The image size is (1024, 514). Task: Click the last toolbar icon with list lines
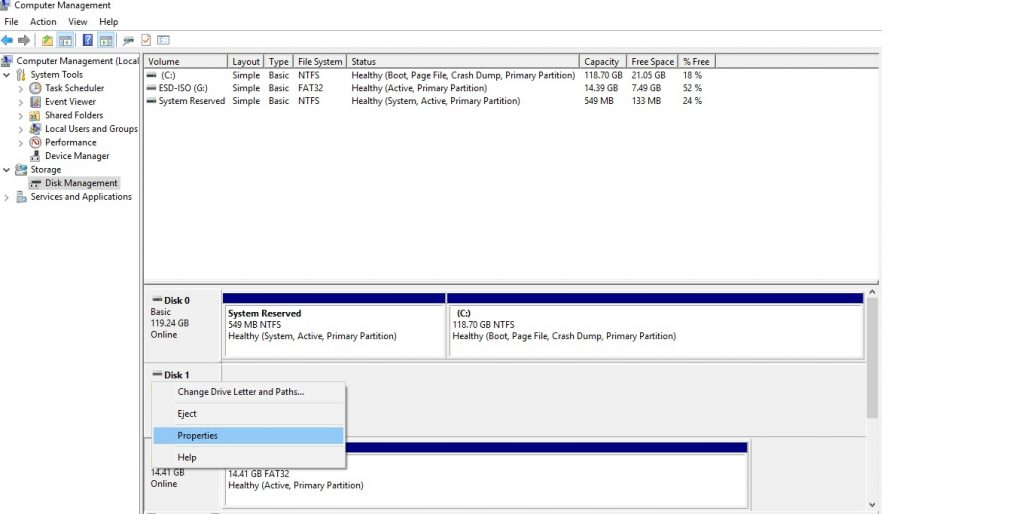pos(163,40)
